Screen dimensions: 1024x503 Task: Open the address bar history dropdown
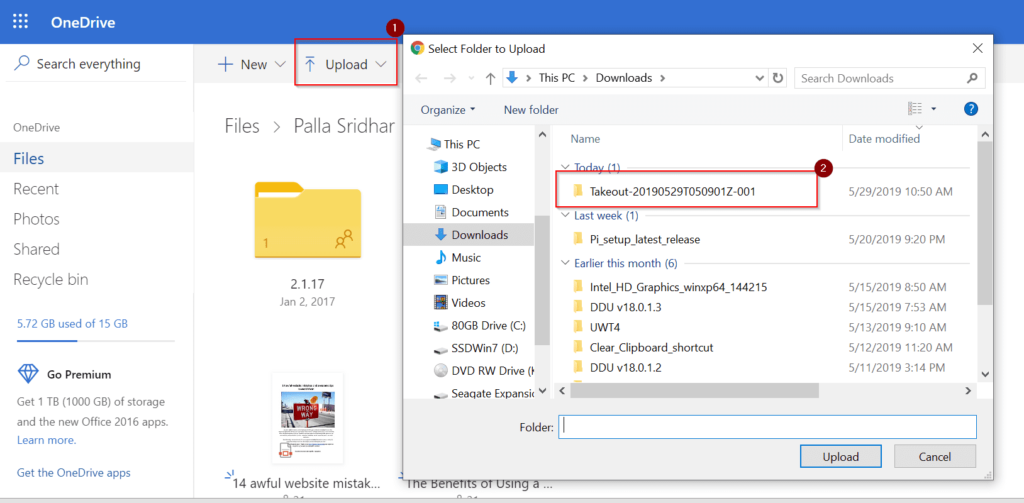(760, 78)
